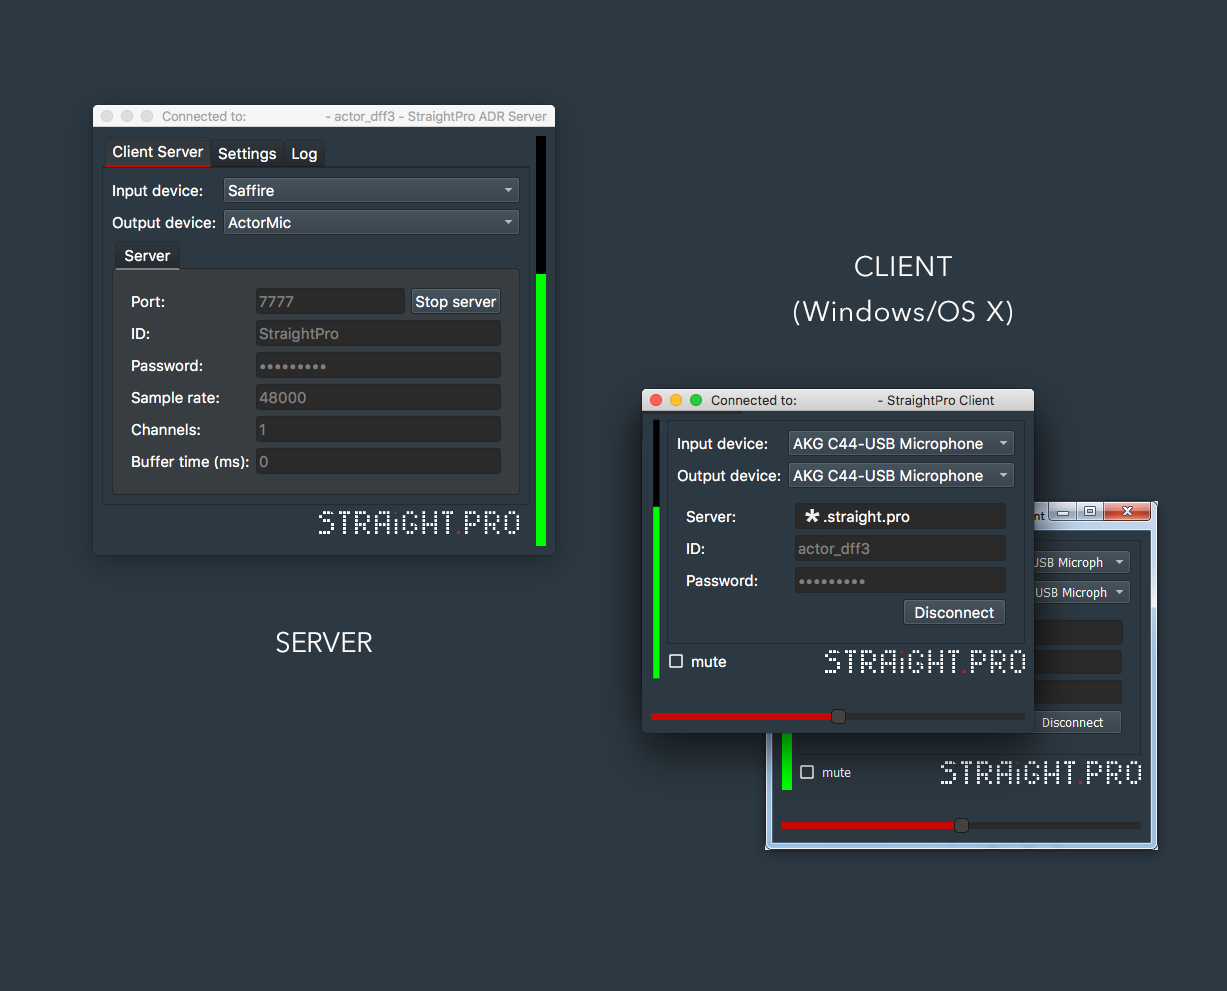
Task: Click the Buffer time (ms) field
Action: pos(378,461)
